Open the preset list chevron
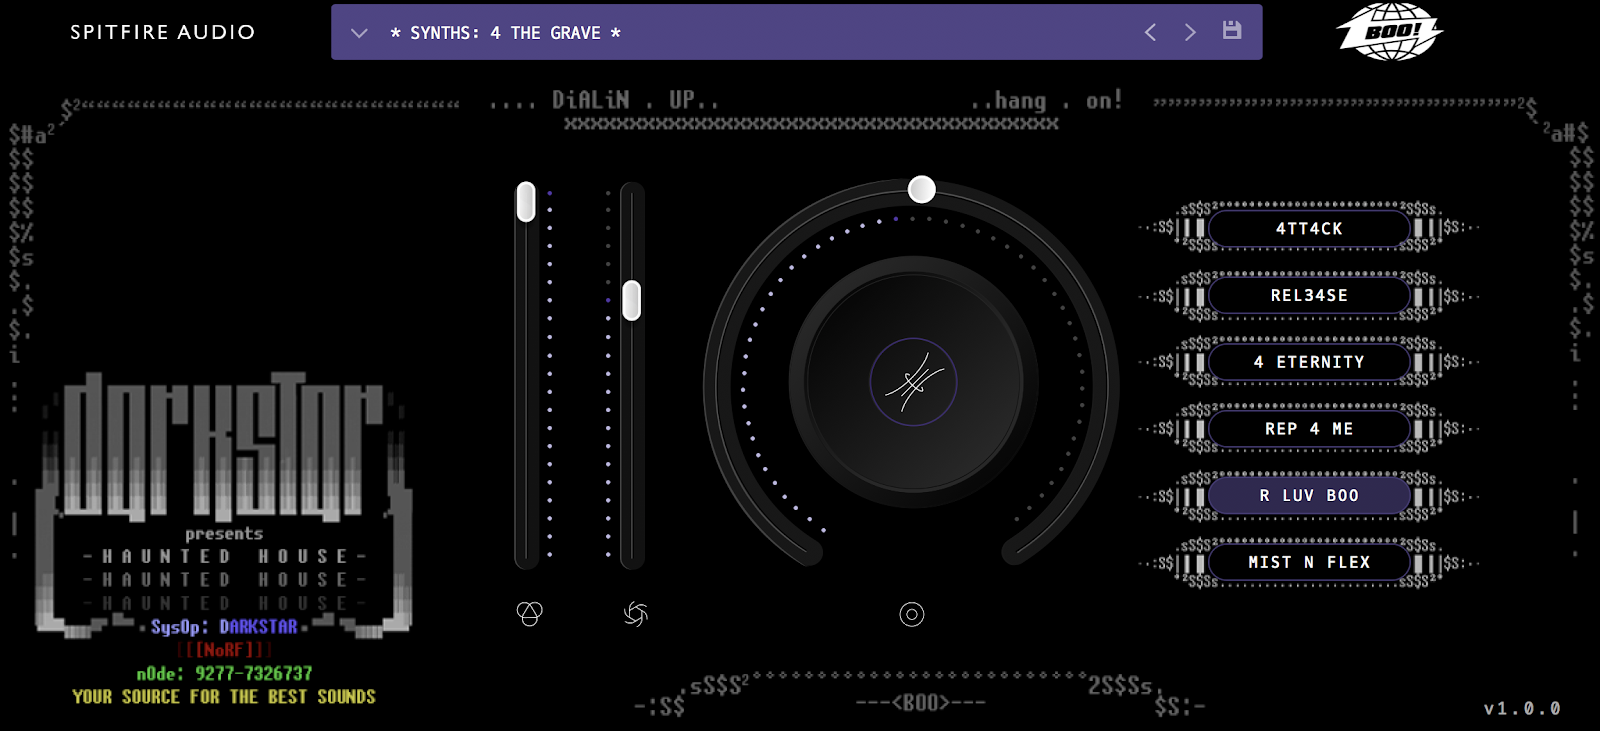 tap(359, 33)
